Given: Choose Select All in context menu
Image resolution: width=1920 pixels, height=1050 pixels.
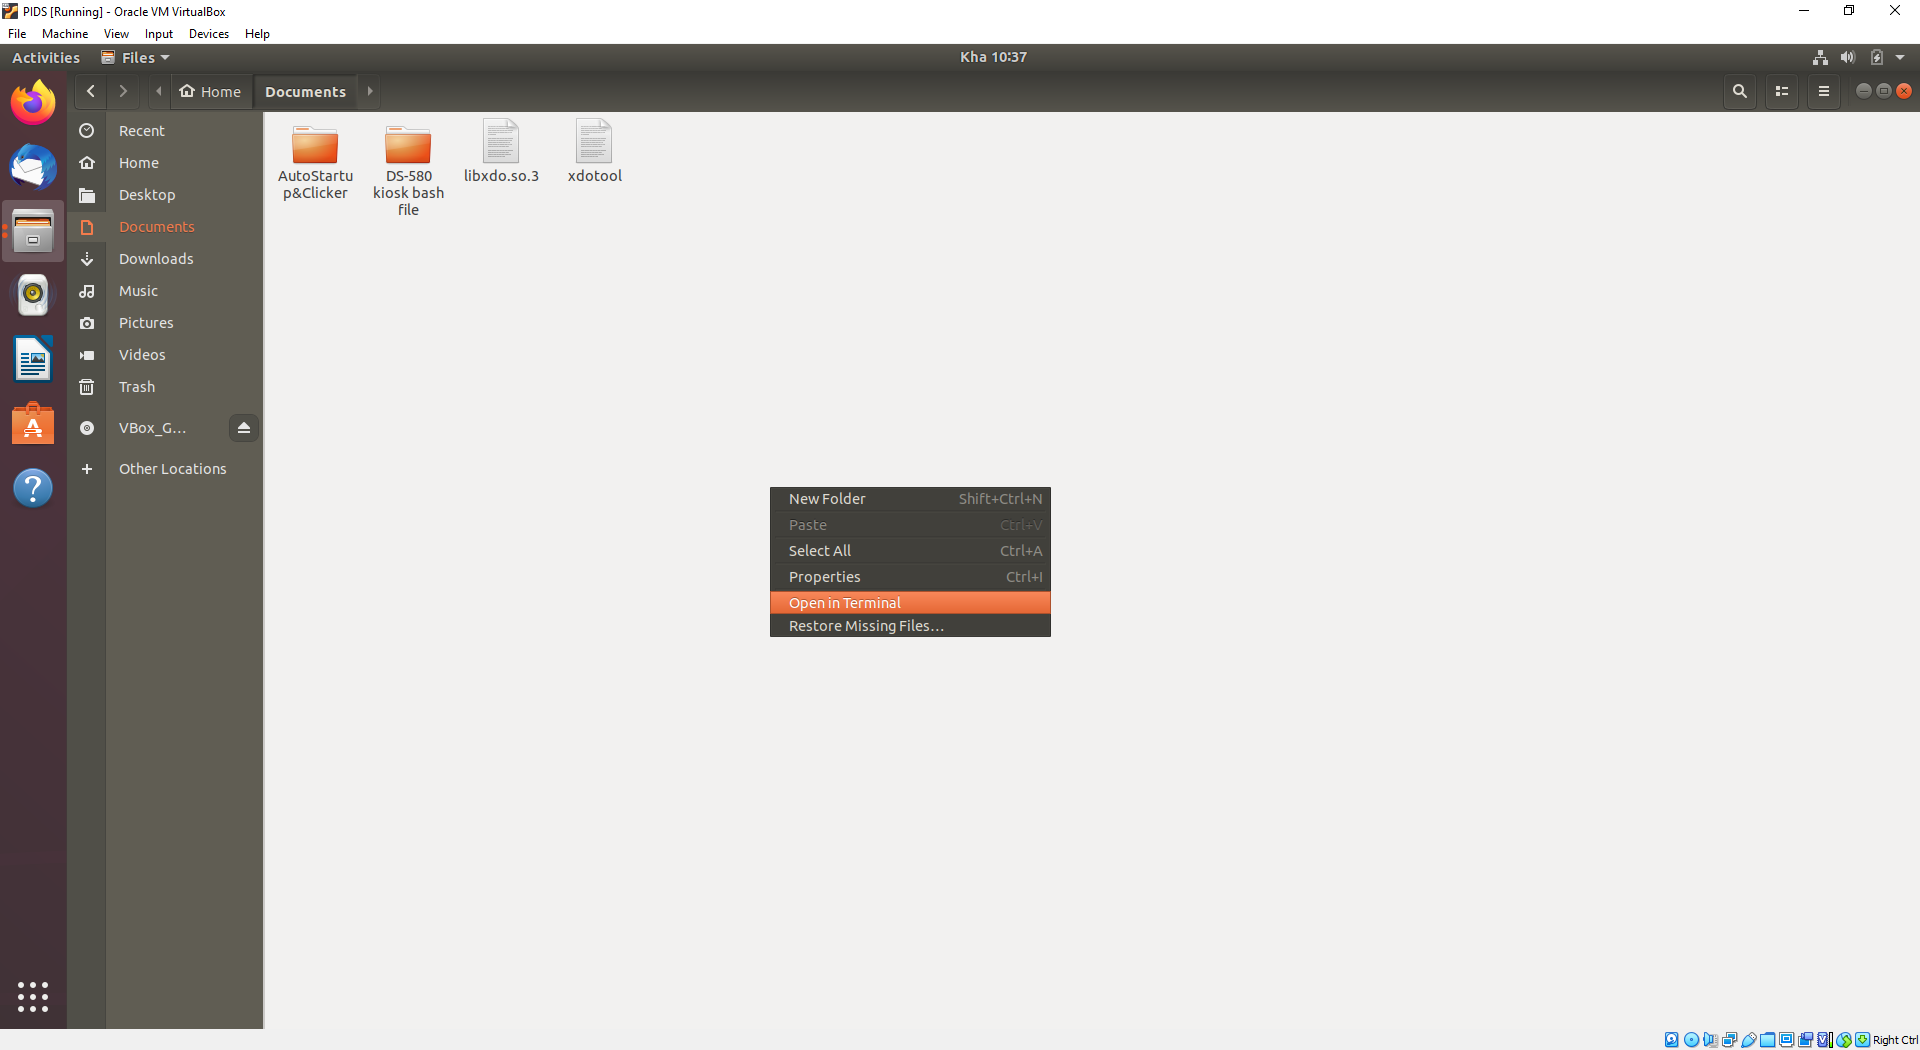Looking at the screenshot, I should pyautogui.click(x=910, y=551).
